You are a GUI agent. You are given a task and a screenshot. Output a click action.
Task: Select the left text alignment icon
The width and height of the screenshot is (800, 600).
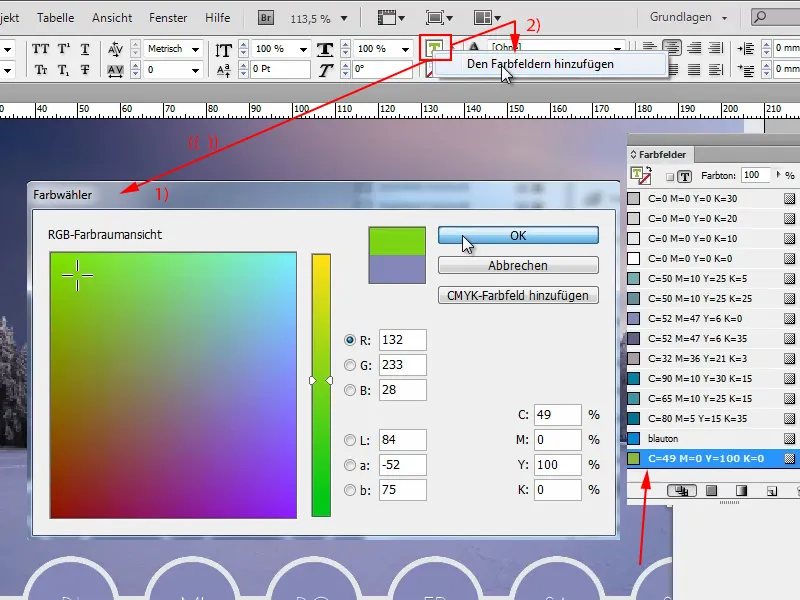coord(649,48)
